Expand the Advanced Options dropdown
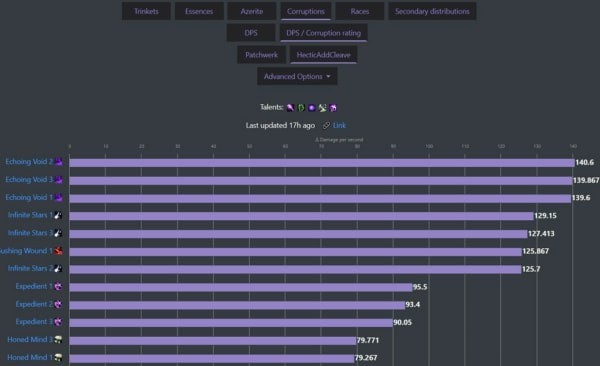The image size is (600, 366). pos(297,77)
